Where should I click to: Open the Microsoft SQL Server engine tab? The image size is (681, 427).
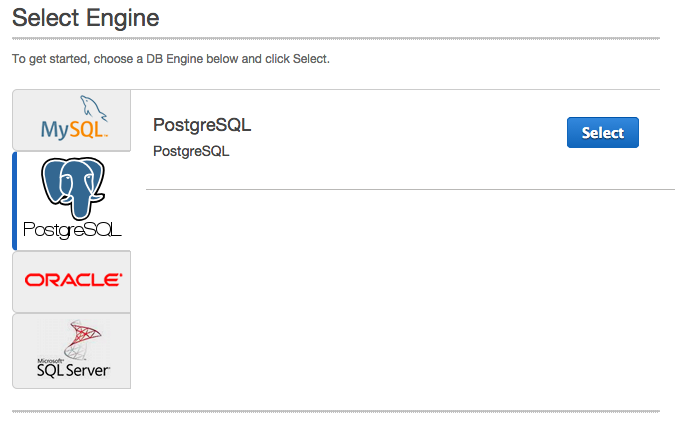(x=72, y=350)
